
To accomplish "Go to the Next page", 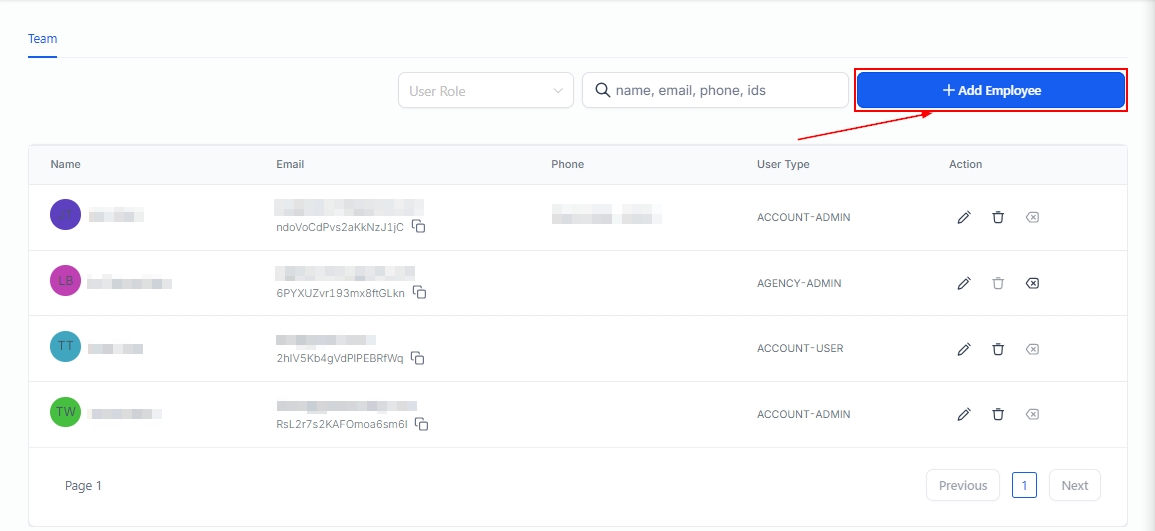I will coord(1074,485).
